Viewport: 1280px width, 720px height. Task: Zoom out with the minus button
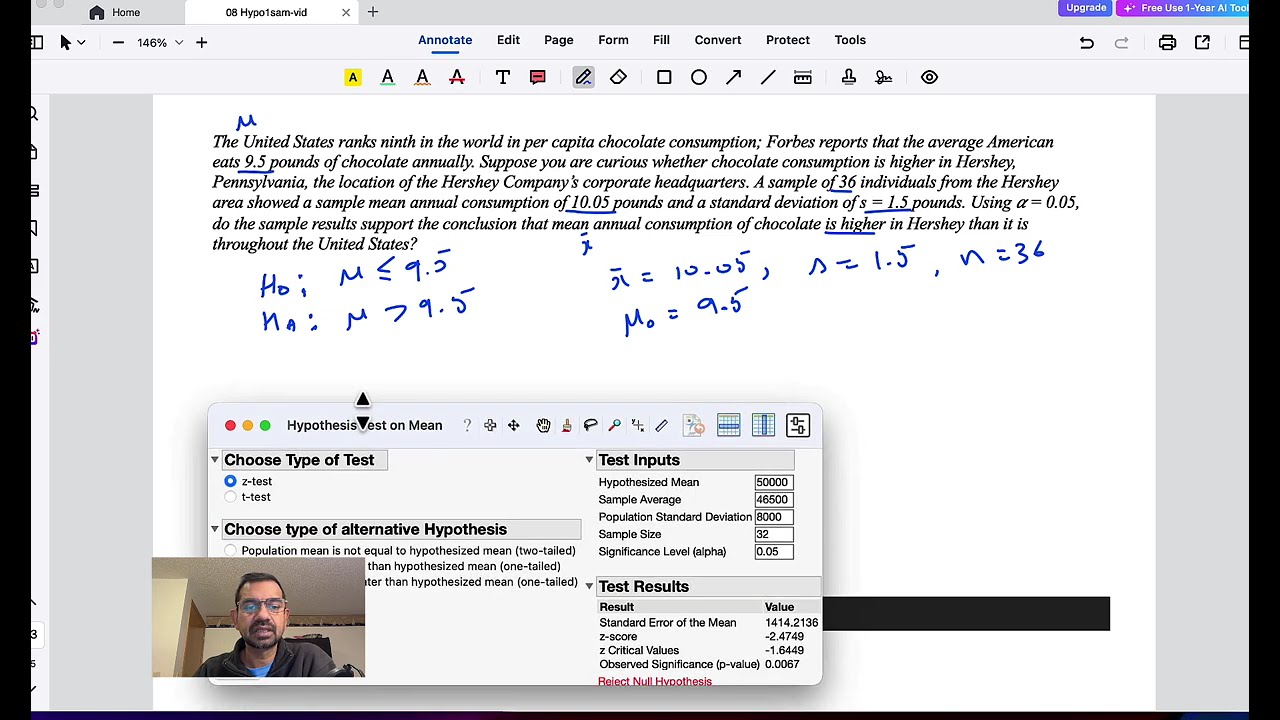point(118,42)
